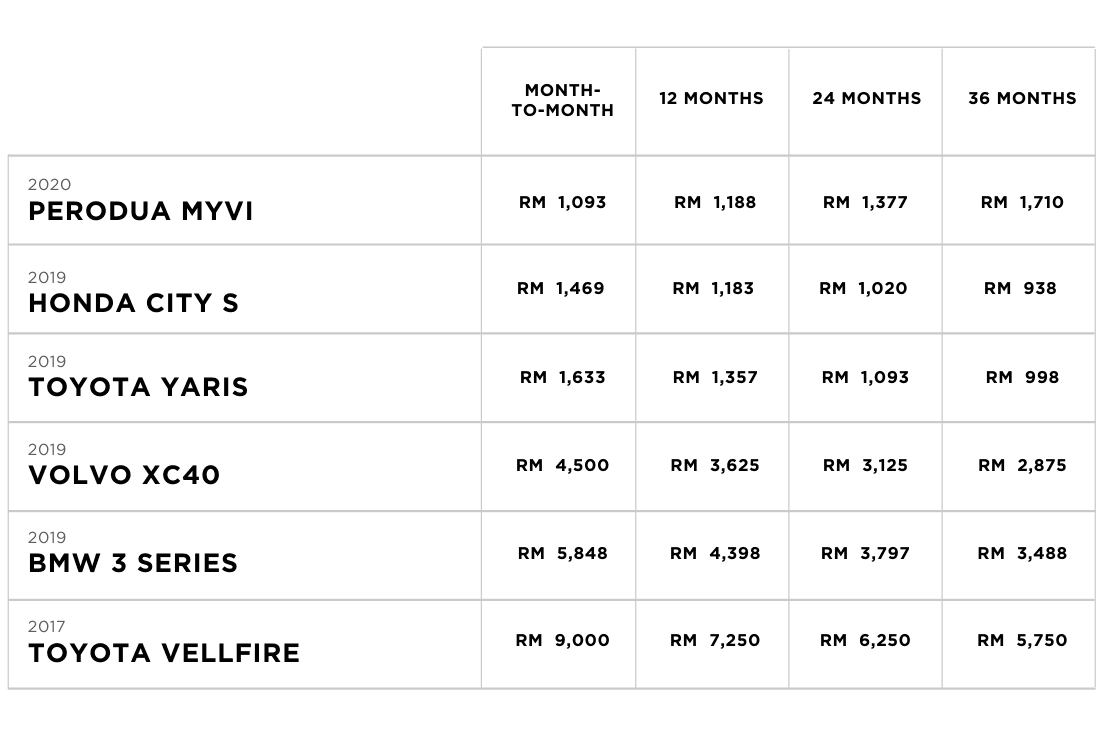Click the BMW 3 Series row label
Image resolution: width=1104 pixels, height=736 pixels.
pyautogui.click(x=133, y=563)
